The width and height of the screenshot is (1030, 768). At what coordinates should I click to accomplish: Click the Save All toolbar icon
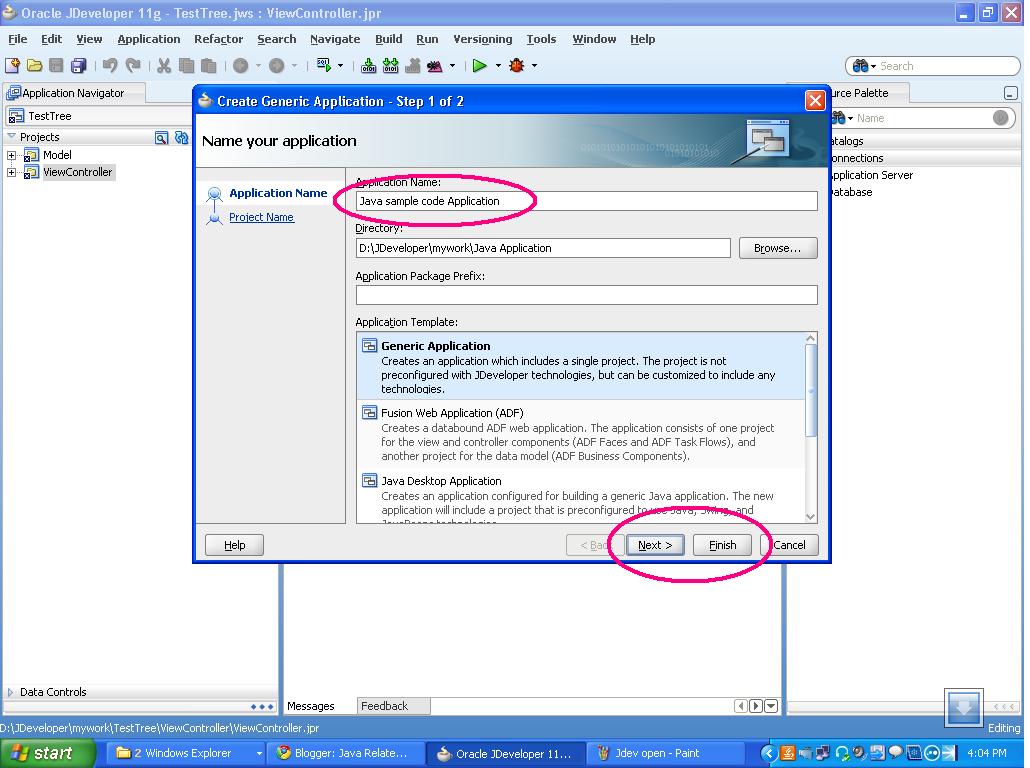(78, 65)
